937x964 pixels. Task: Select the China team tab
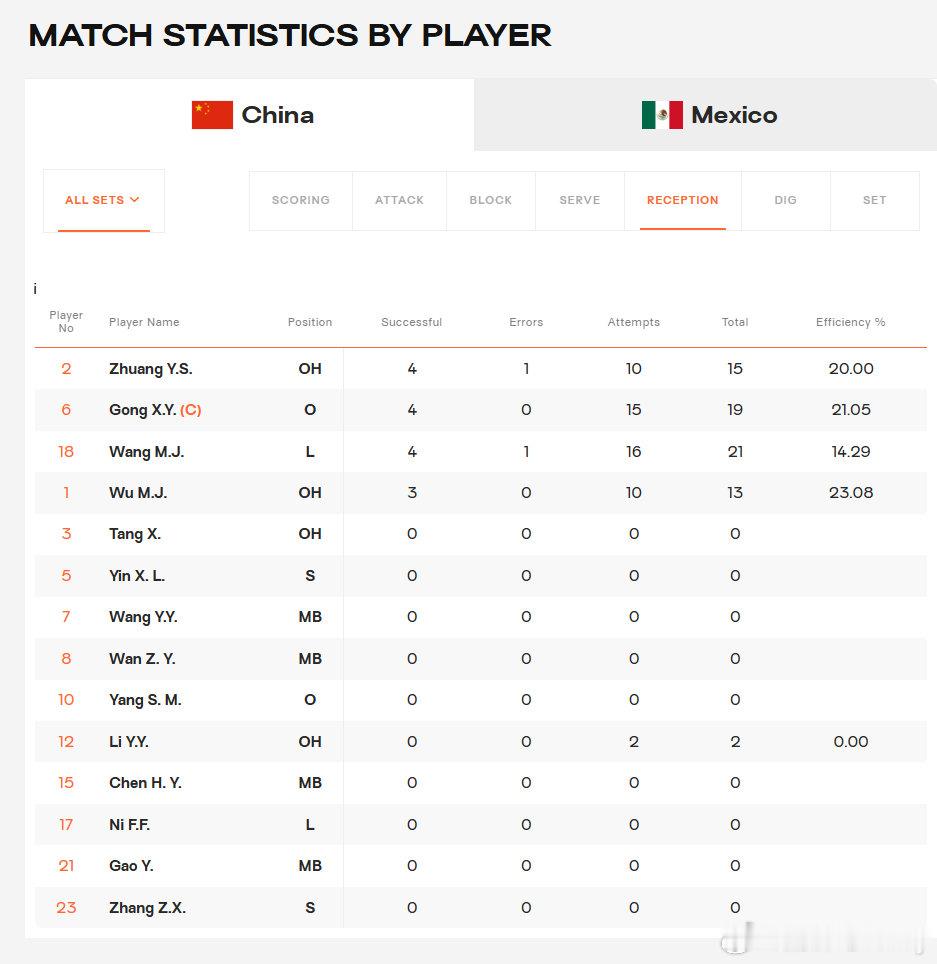pyautogui.click(x=250, y=115)
